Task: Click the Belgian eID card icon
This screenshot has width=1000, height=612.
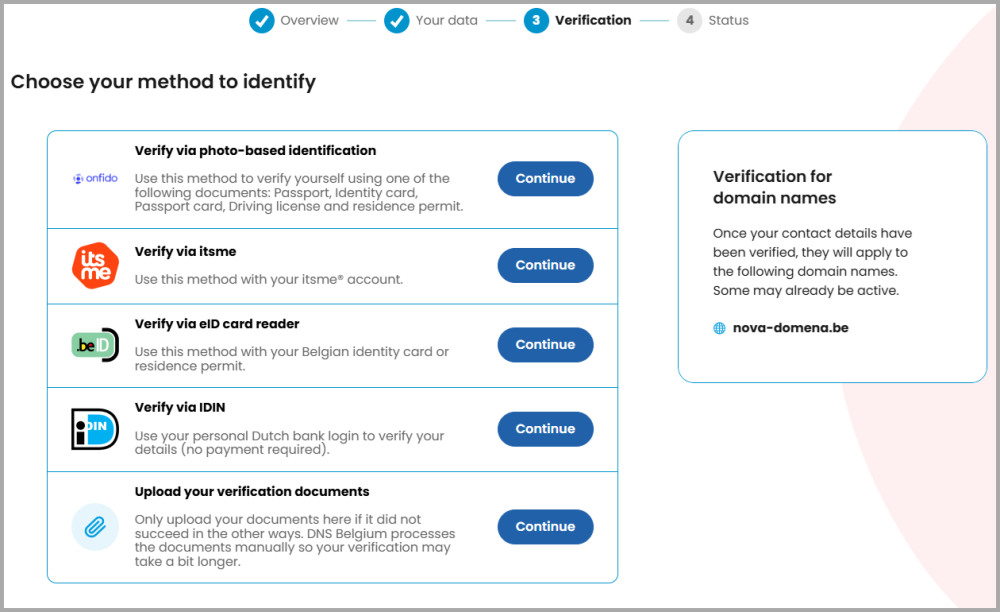Action: 95,345
